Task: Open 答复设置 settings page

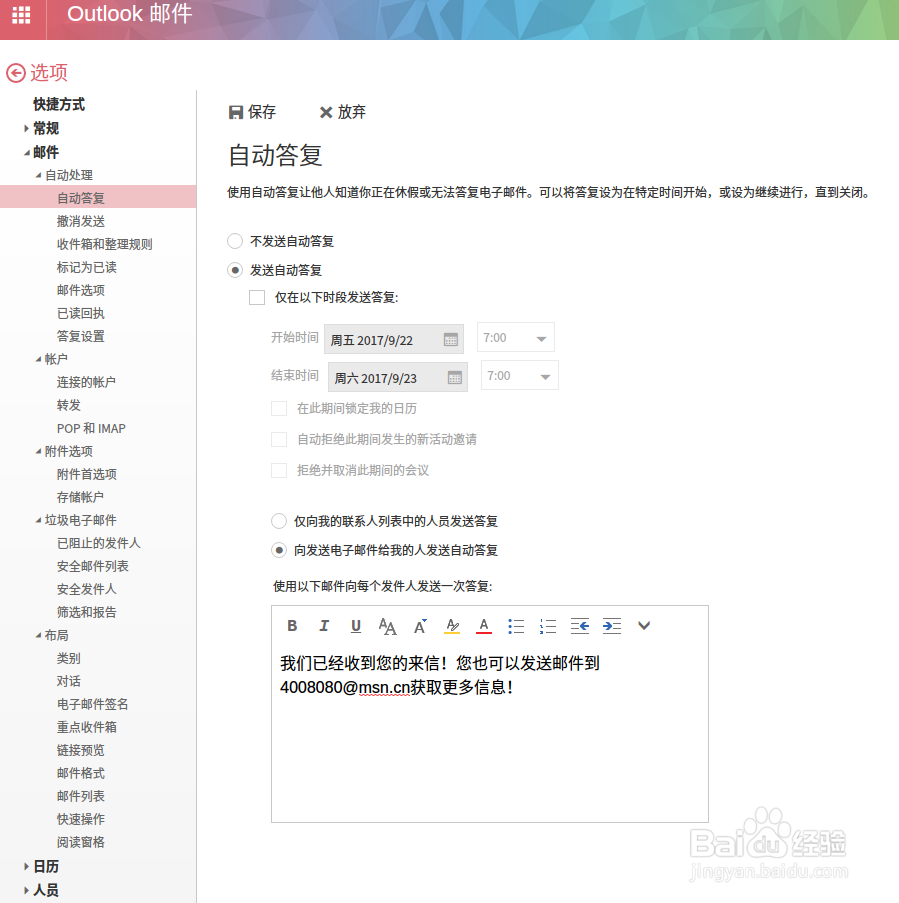Action: 81,337
